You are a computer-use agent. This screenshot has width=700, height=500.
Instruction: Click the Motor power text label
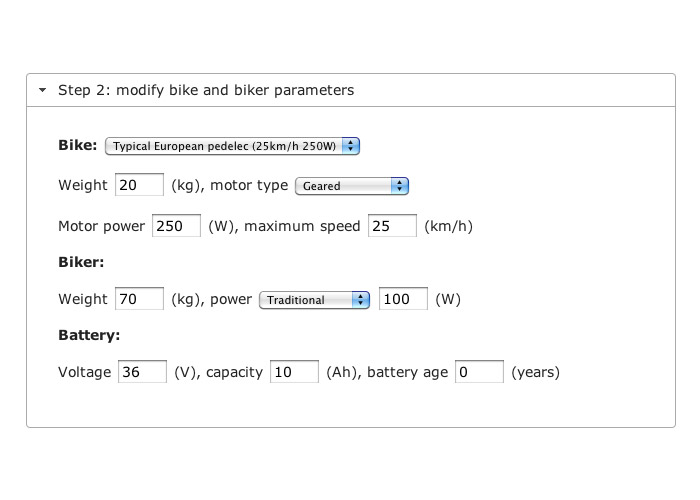(102, 226)
